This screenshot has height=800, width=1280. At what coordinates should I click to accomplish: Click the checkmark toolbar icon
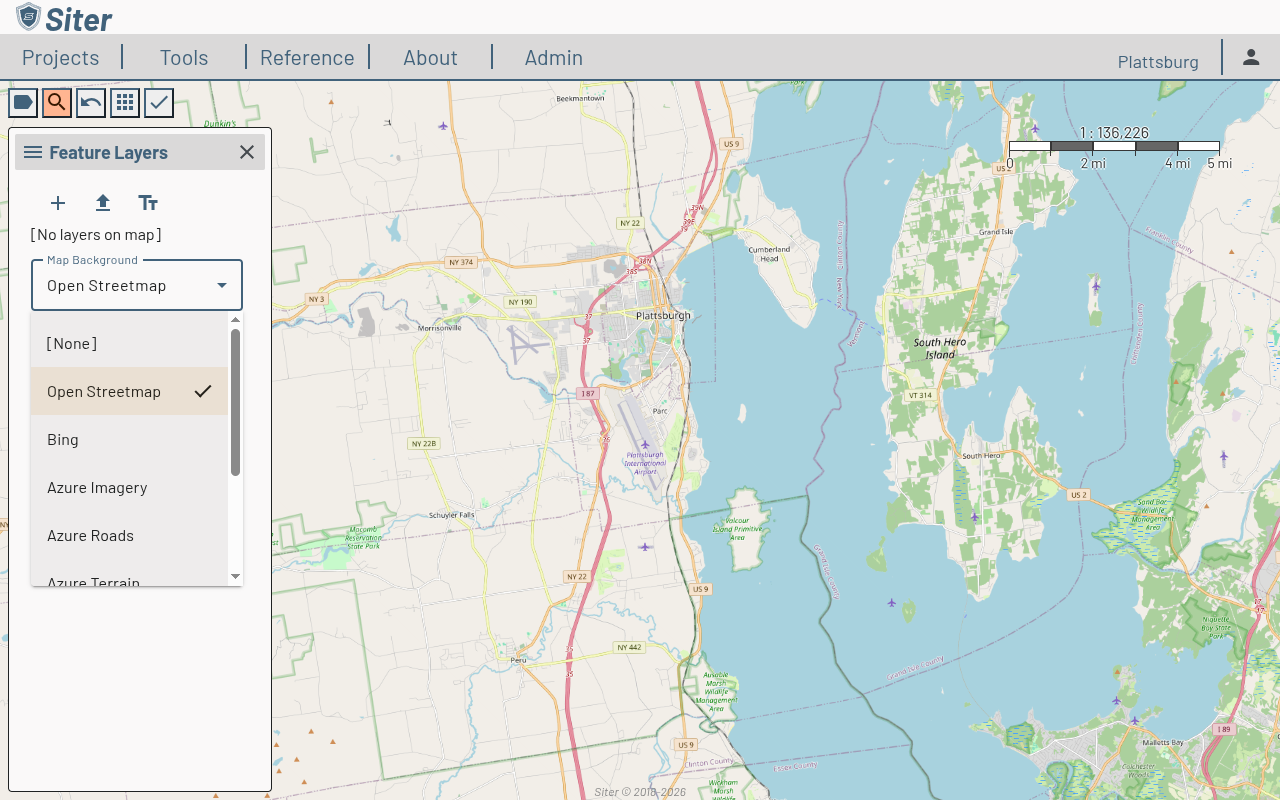(158, 103)
